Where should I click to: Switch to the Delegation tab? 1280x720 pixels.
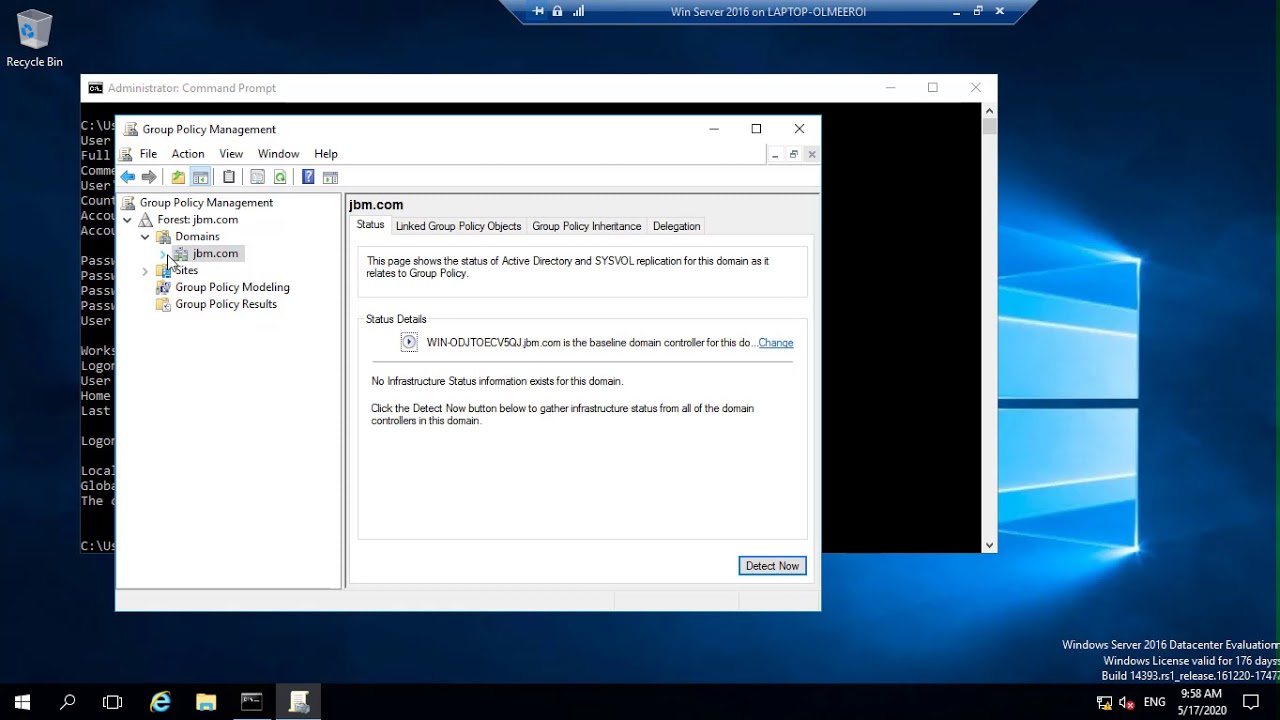pyautogui.click(x=676, y=226)
